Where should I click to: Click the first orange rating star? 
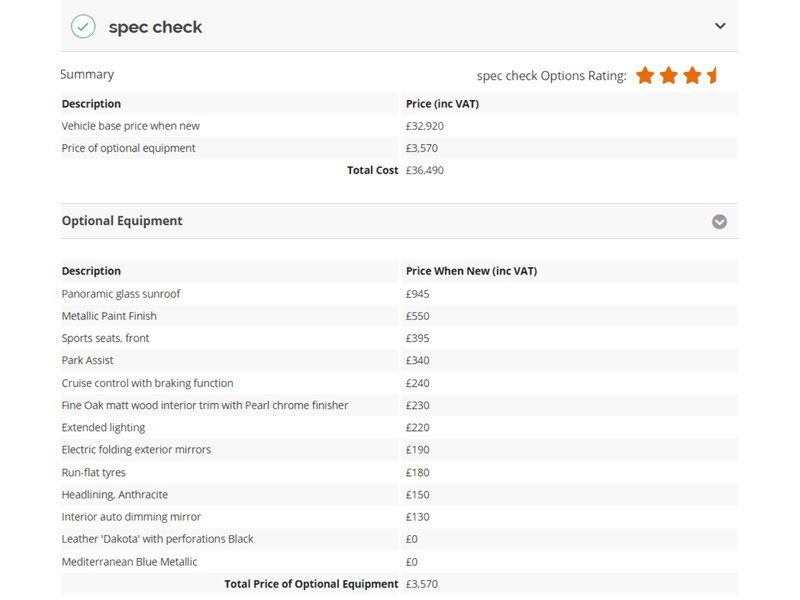pos(645,75)
